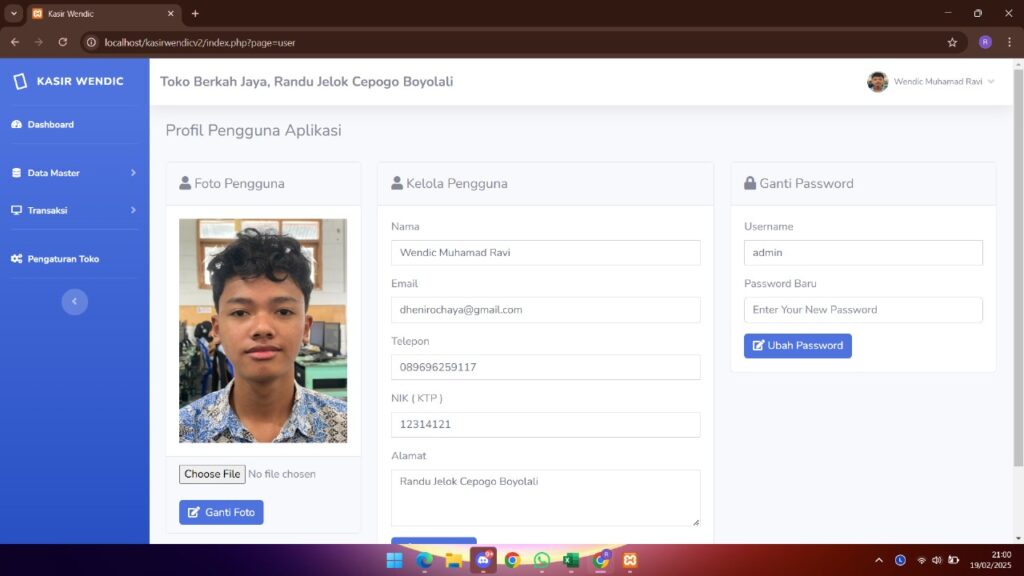Image resolution: width=1024 pixels, height=576 pixels.
Task: Reload the page with refresh icon
Action: coord(63,42)
